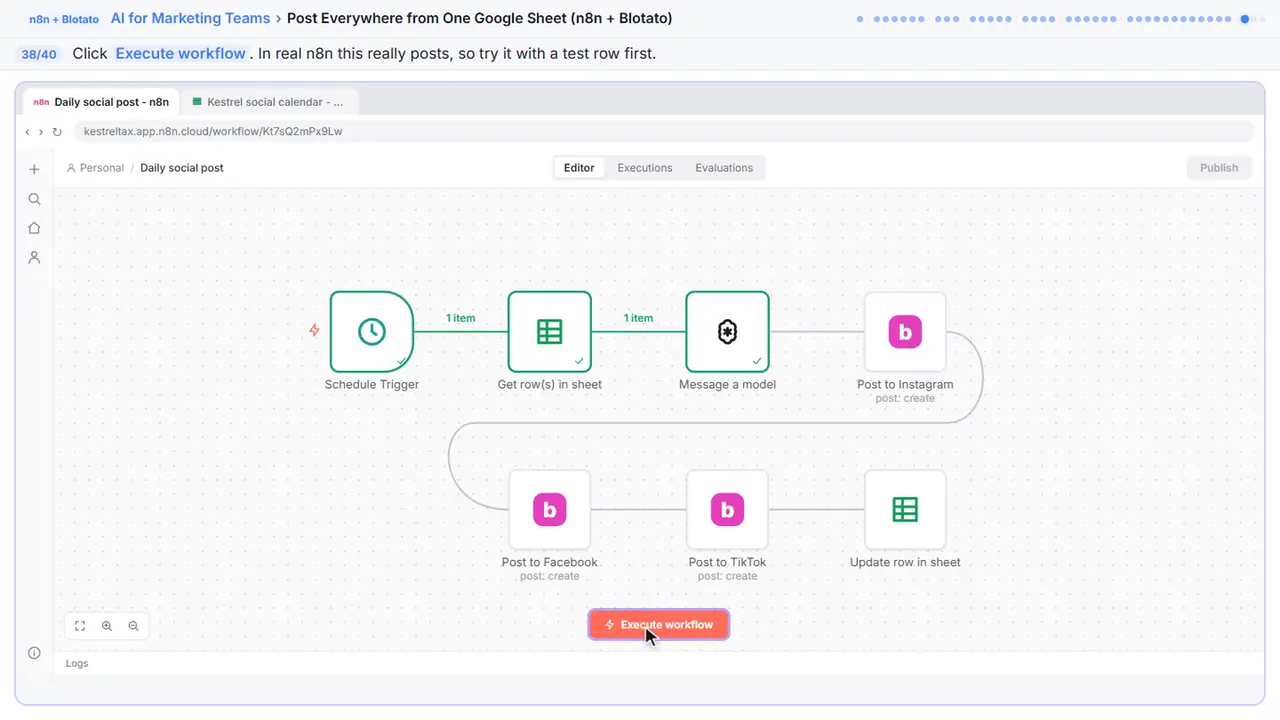Switch to the Editor tab
1280x720 pixels.
[579, 168]
